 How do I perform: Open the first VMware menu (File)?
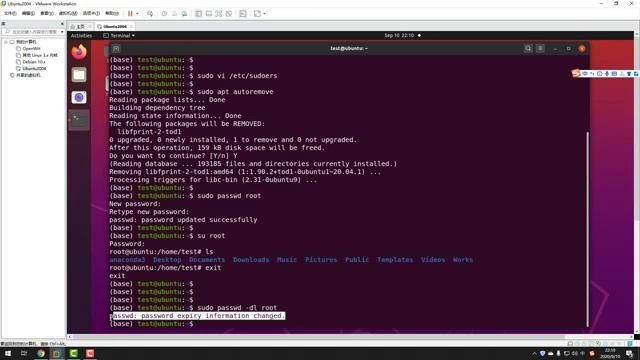pyautogui.click(x=10, y=13)
